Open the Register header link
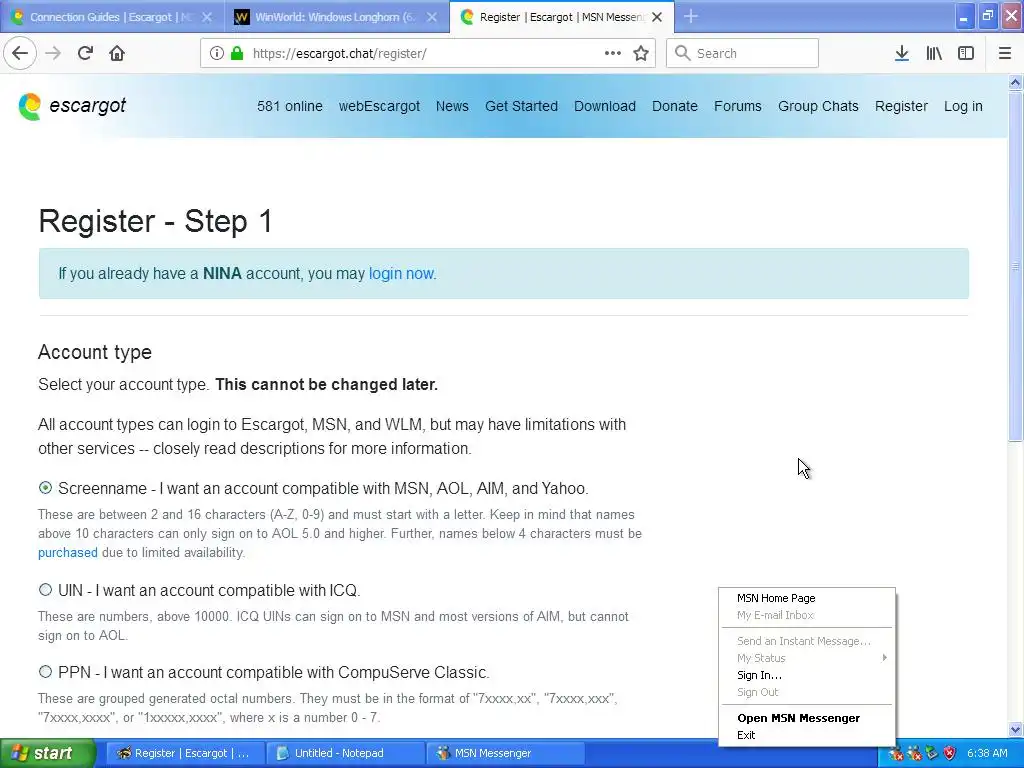1024x768 pixels. tap(901, 106)
